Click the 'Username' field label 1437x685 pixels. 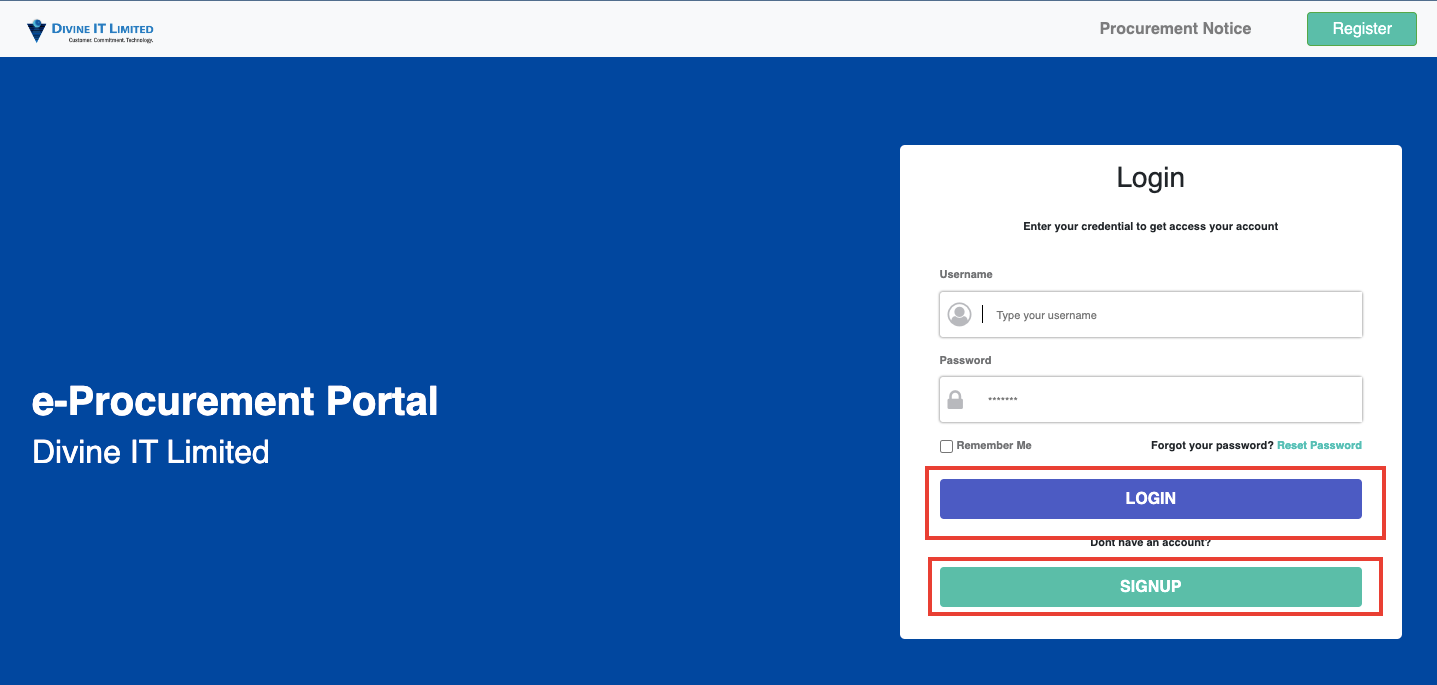pyautogui.click(x=966, y=274)
